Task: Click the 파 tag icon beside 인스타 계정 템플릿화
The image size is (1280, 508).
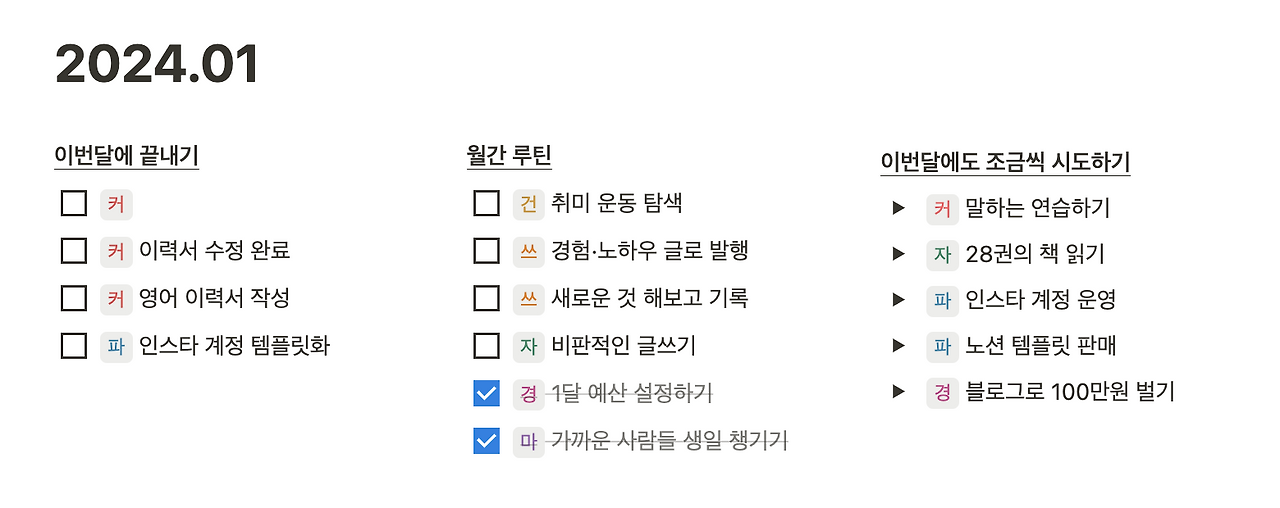Action: tap(116, 346)
